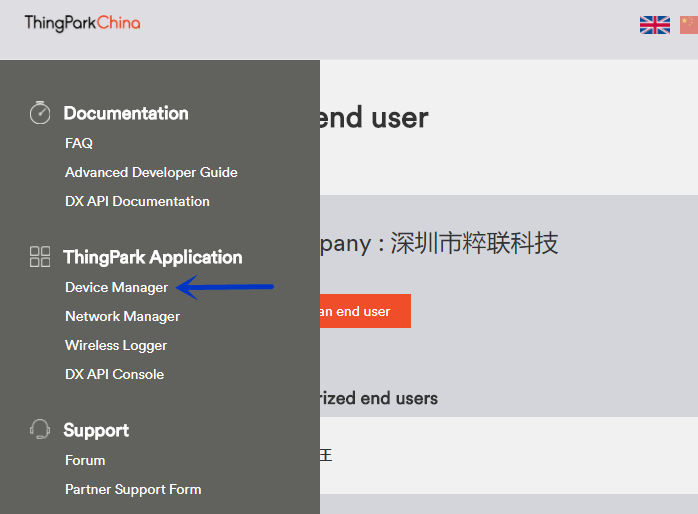
Task: Visit the Forum link
Action: pyautogui.click(x=85, y=460)
